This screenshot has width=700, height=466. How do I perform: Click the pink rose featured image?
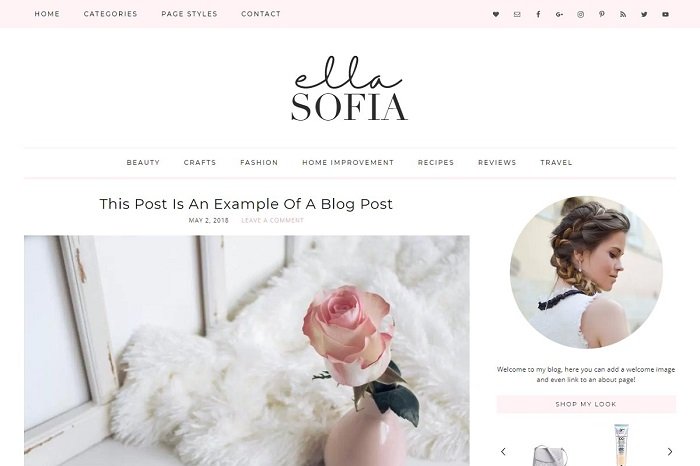(246, 351)
